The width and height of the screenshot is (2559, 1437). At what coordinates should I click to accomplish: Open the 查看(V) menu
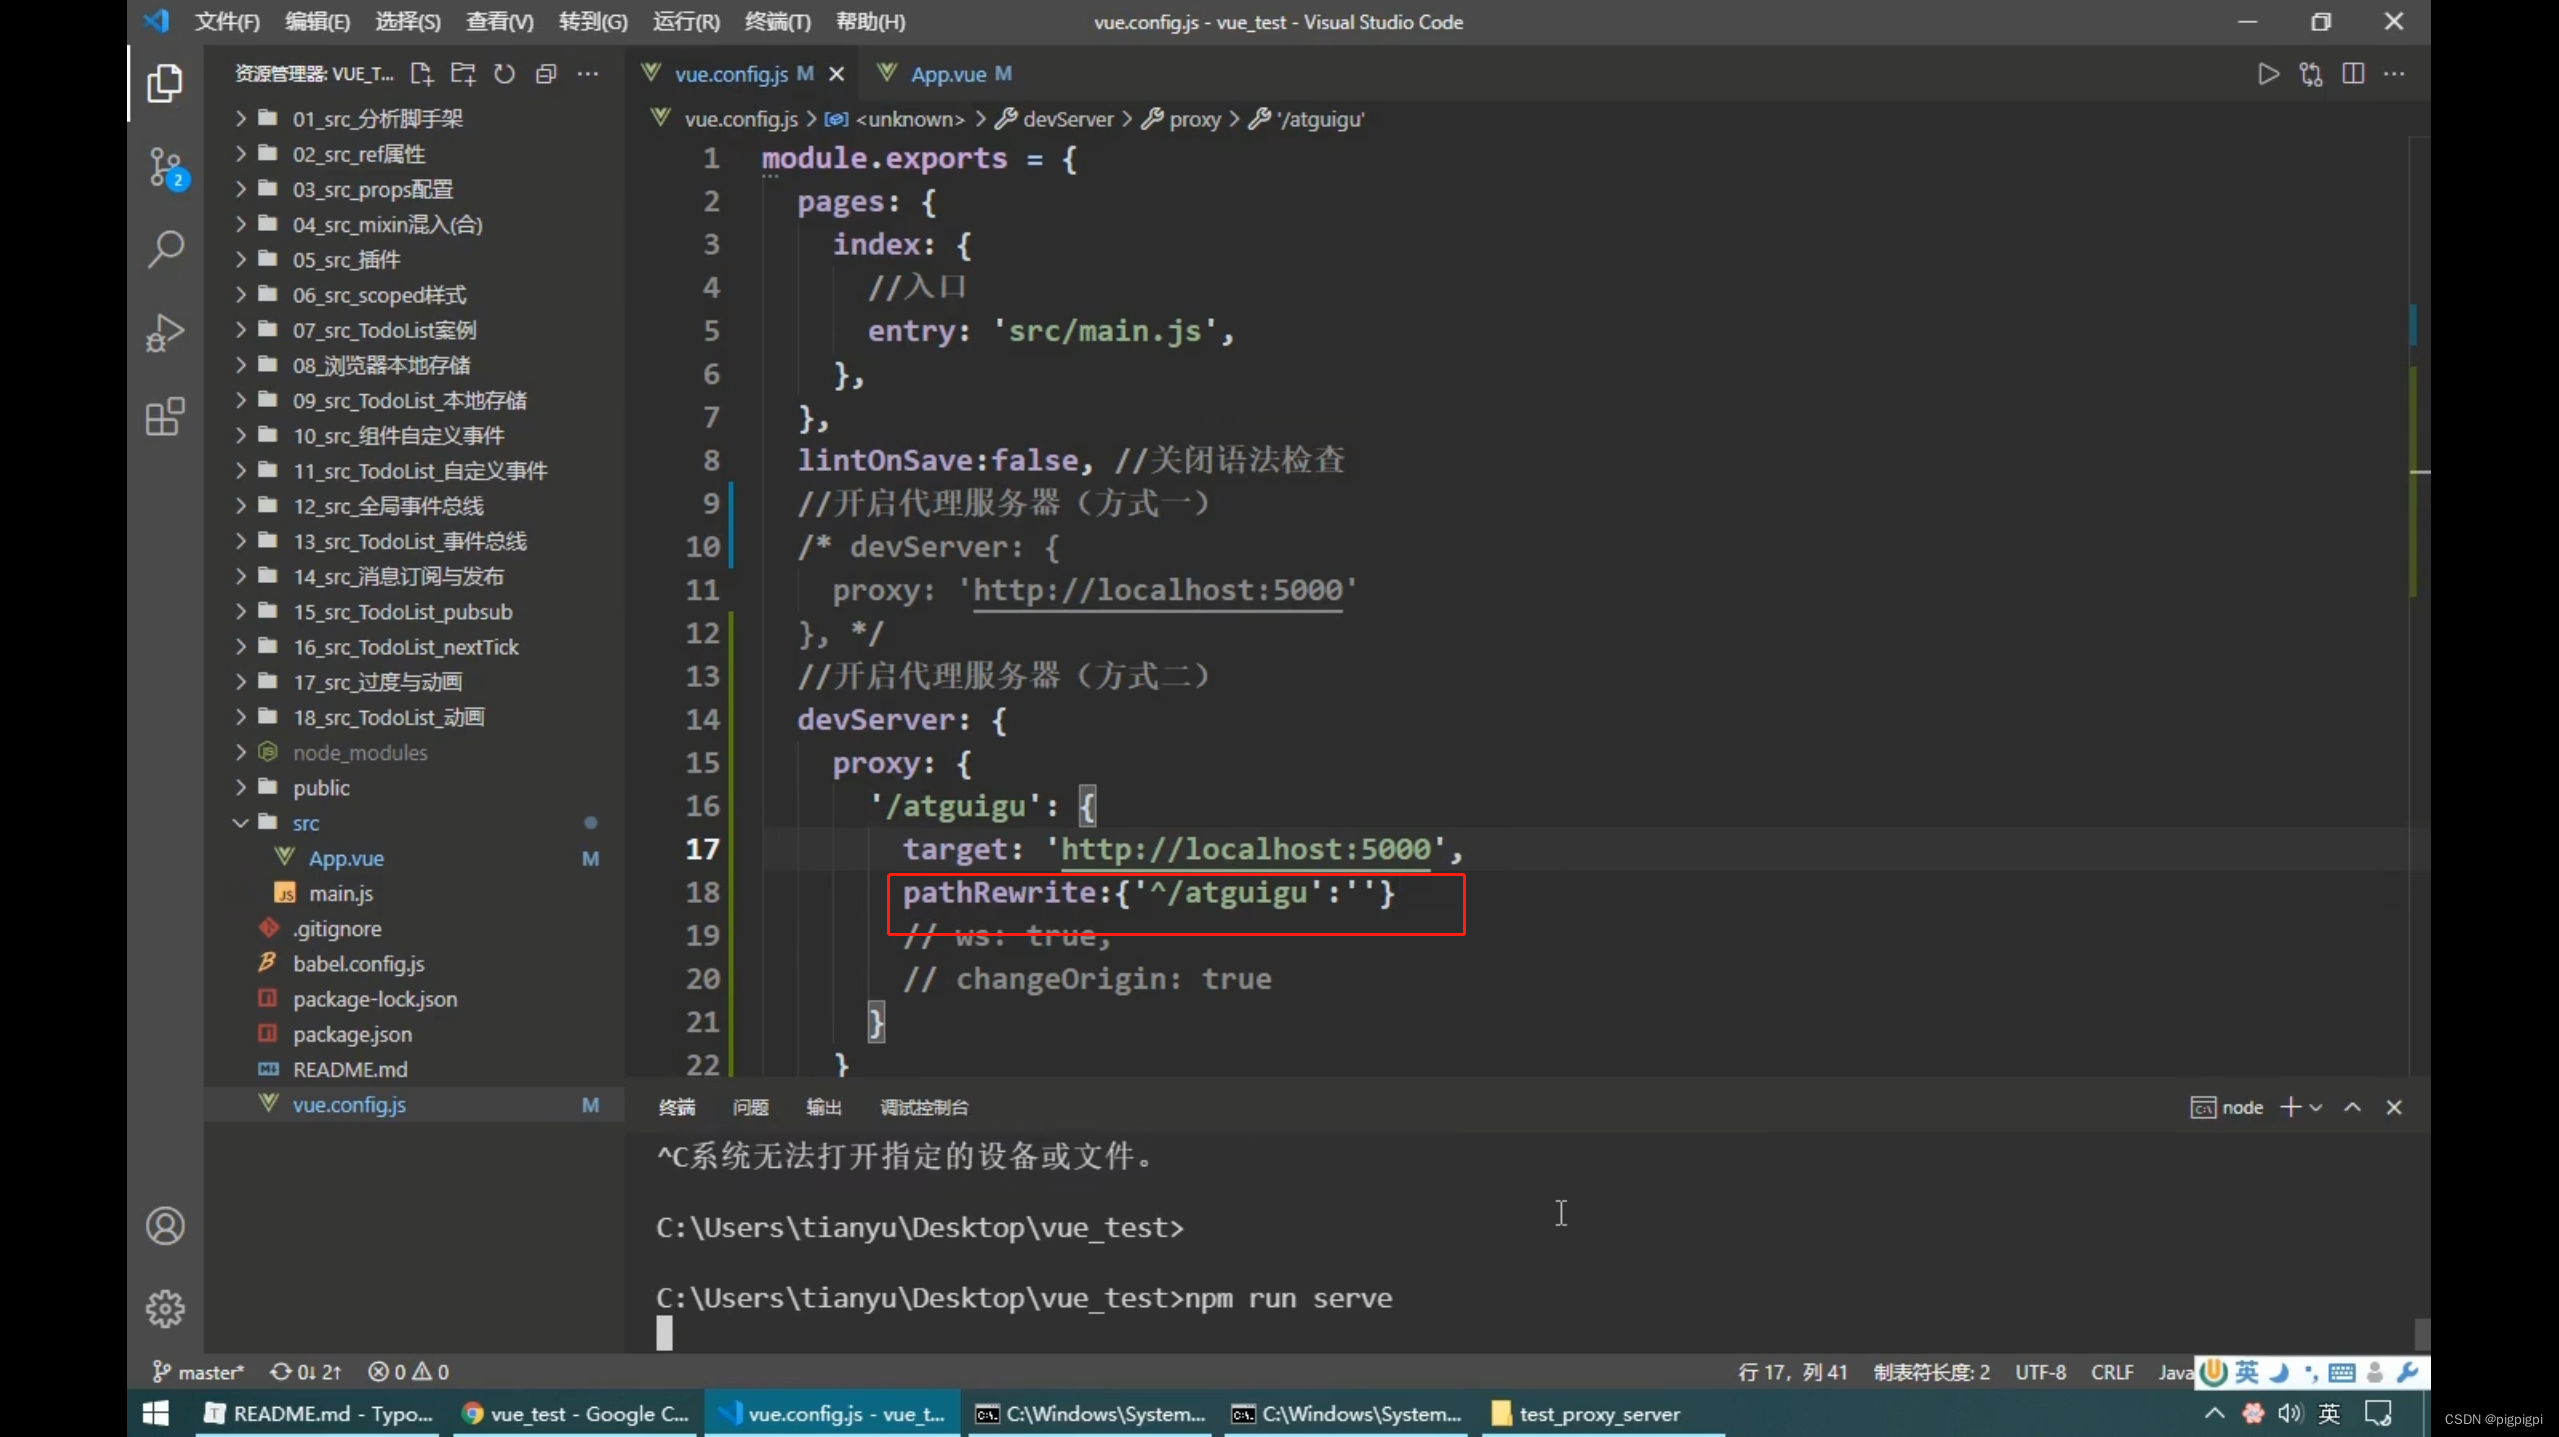tap(499, 22)
